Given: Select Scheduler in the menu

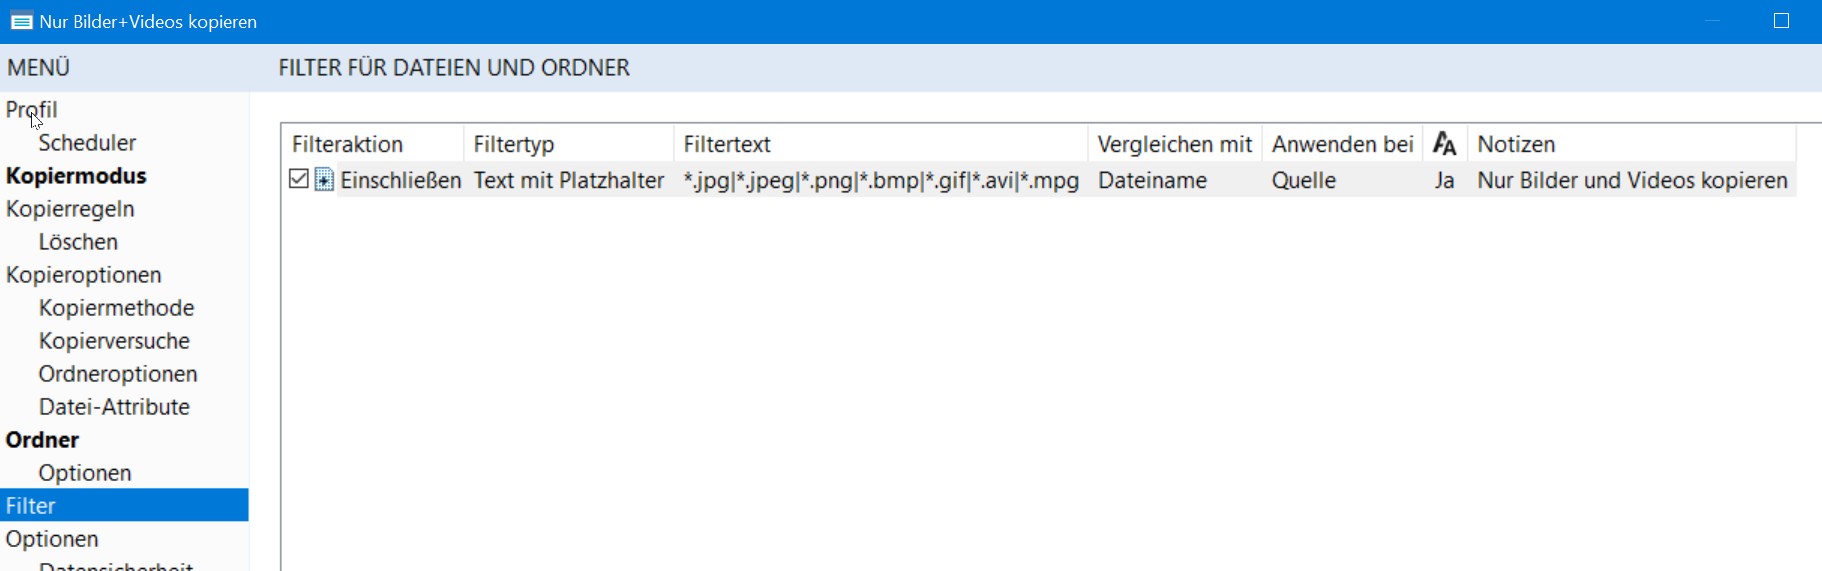Looking at the screenshot, I should point(87,143).
